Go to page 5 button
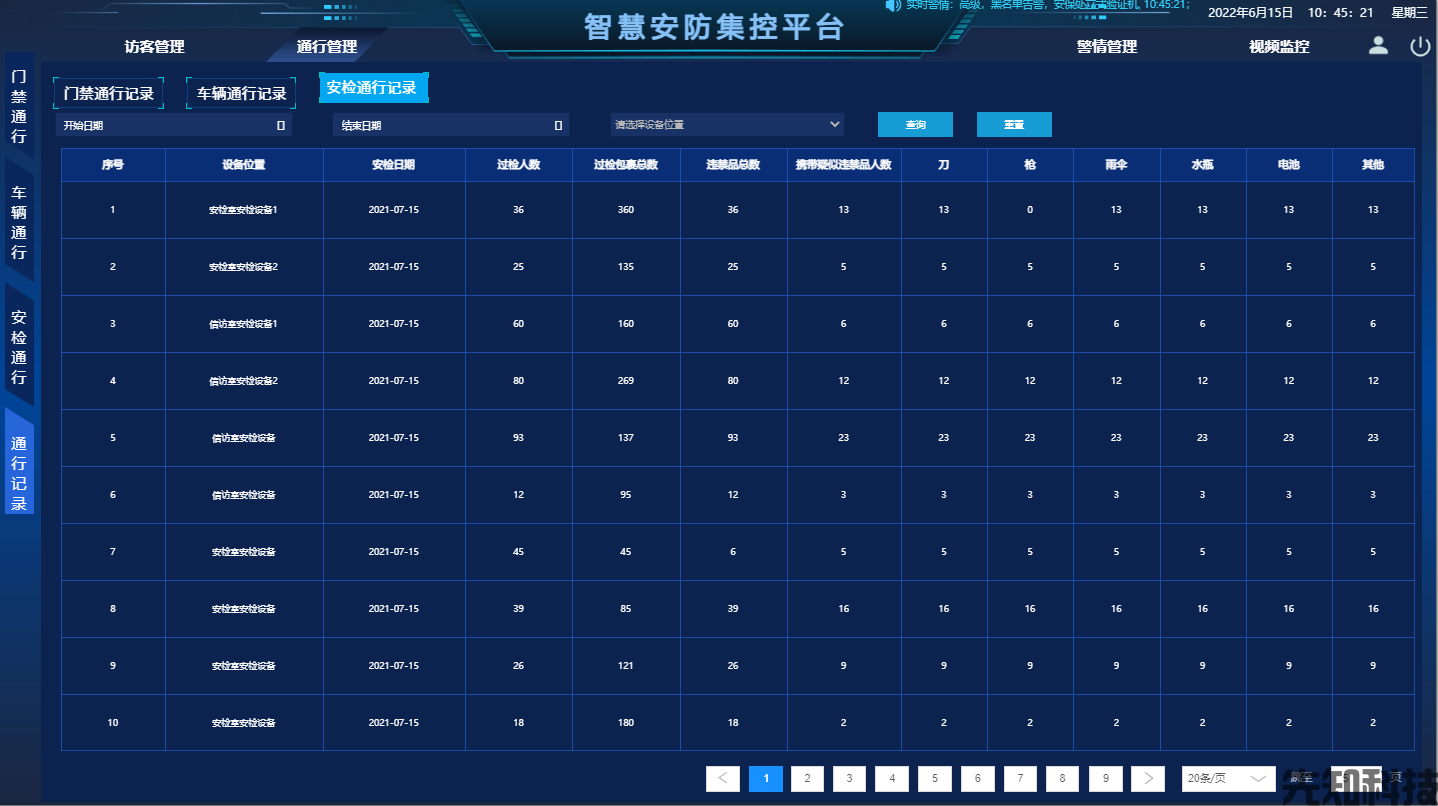The image size is (1438, 806). pyautogui.click(x=935, y=778)
